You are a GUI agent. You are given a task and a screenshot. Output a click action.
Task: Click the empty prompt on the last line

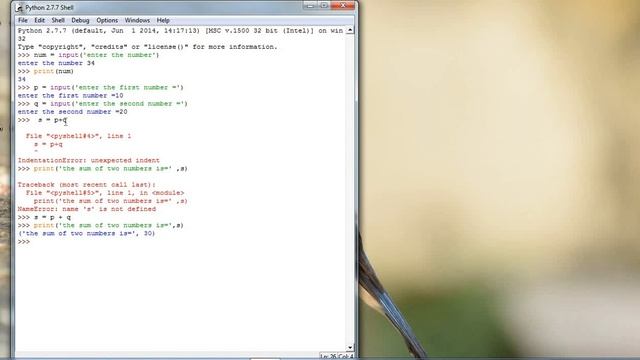click(24, 242)
